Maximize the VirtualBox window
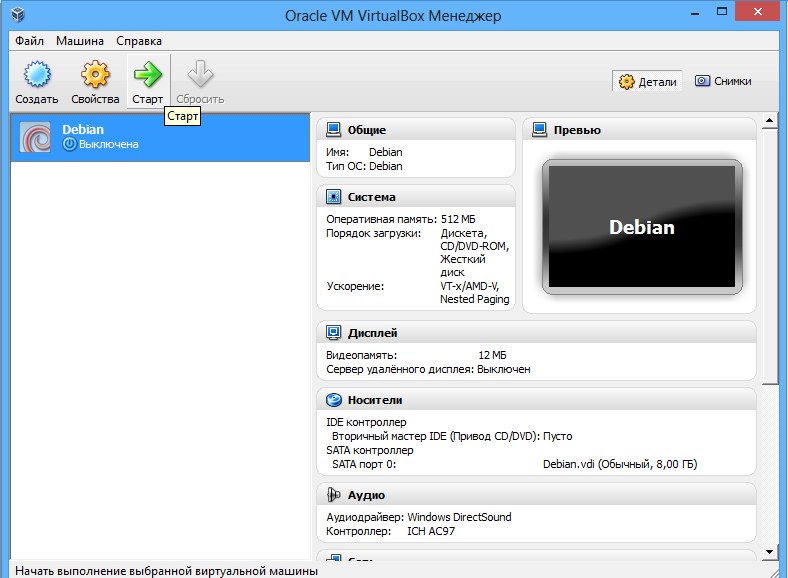The image size is (788, 578). (x=722, y=12)
